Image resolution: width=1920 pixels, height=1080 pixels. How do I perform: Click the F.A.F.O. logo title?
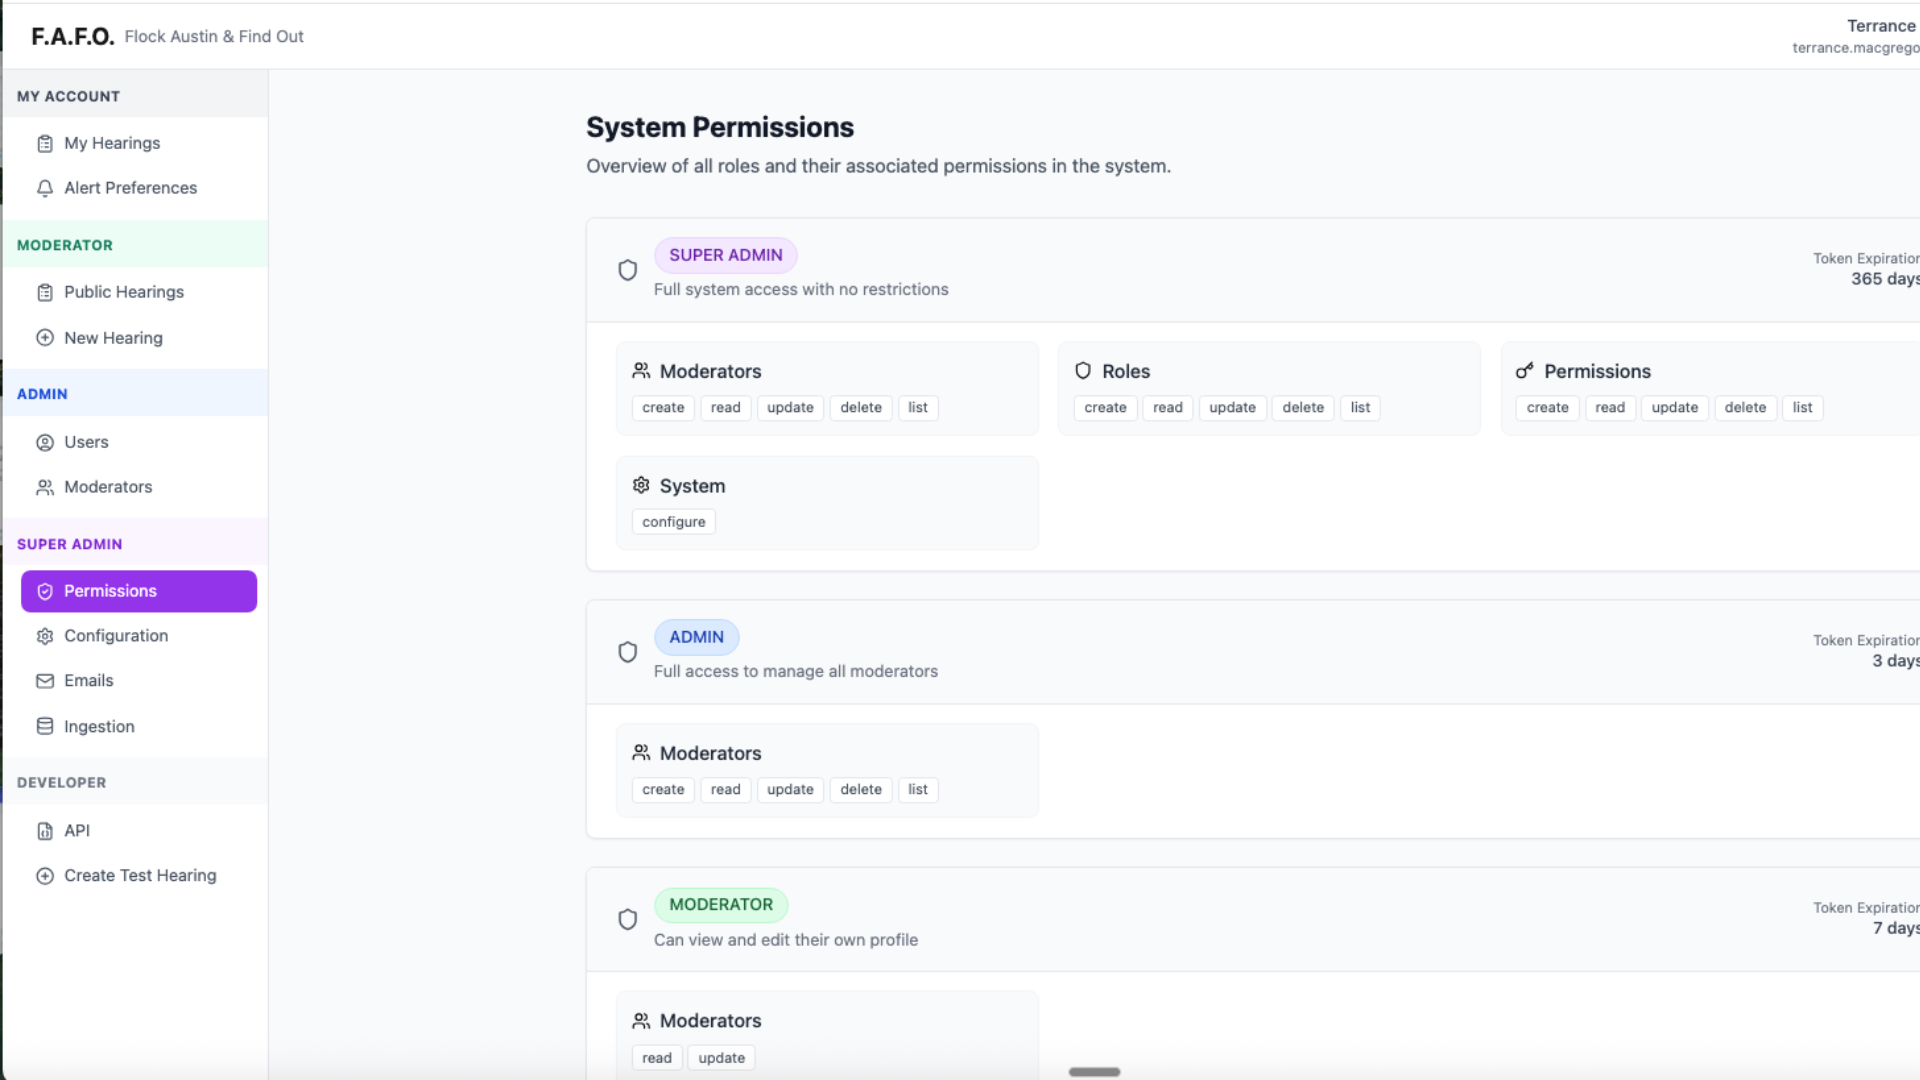[x=73, y=37]
